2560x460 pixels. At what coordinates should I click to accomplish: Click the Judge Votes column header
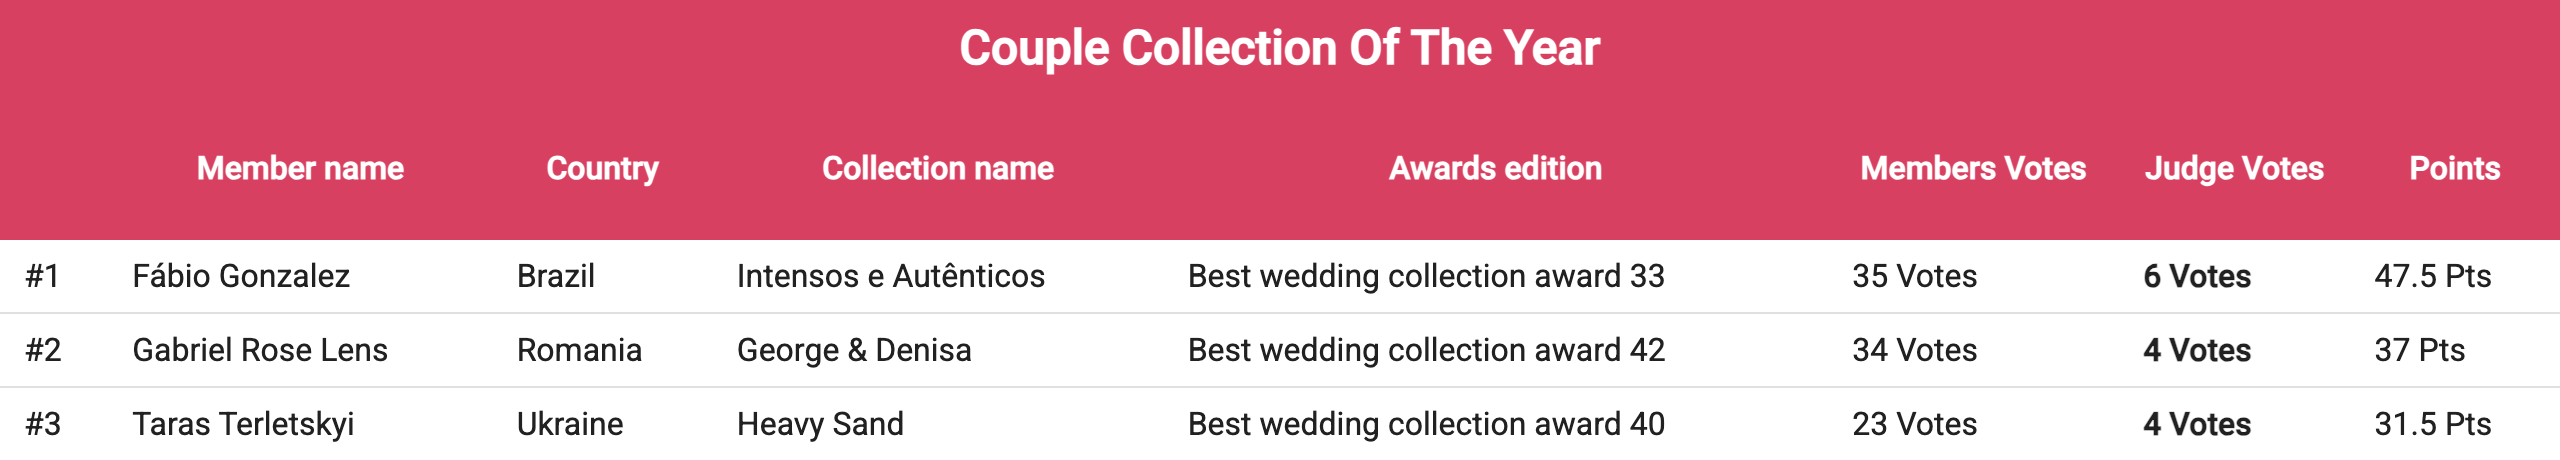pyautogui.click(x=2234, y=168)
